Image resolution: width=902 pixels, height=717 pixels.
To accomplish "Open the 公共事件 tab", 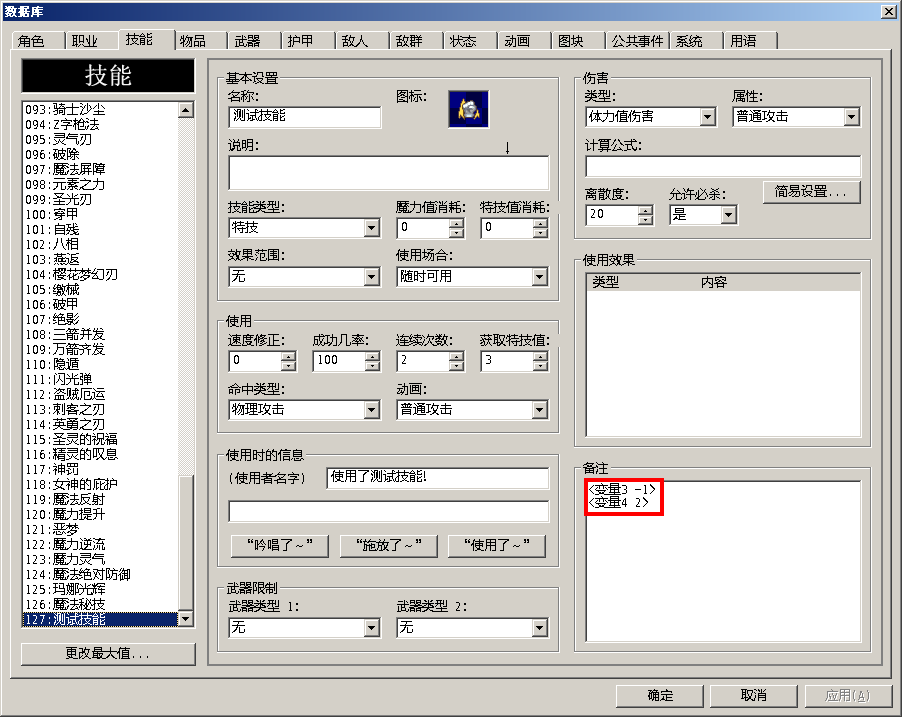I will 637,41.
